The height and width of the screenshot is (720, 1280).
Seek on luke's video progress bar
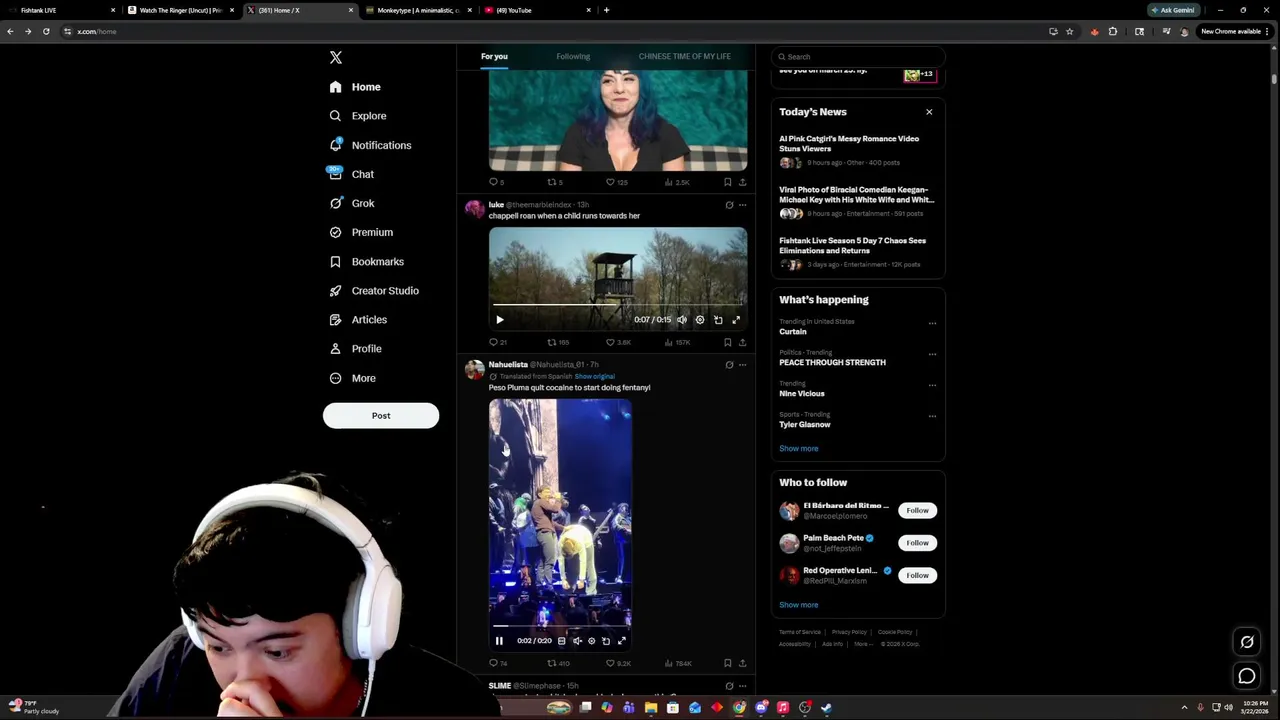pyautogui.click(x=618, y=304)
